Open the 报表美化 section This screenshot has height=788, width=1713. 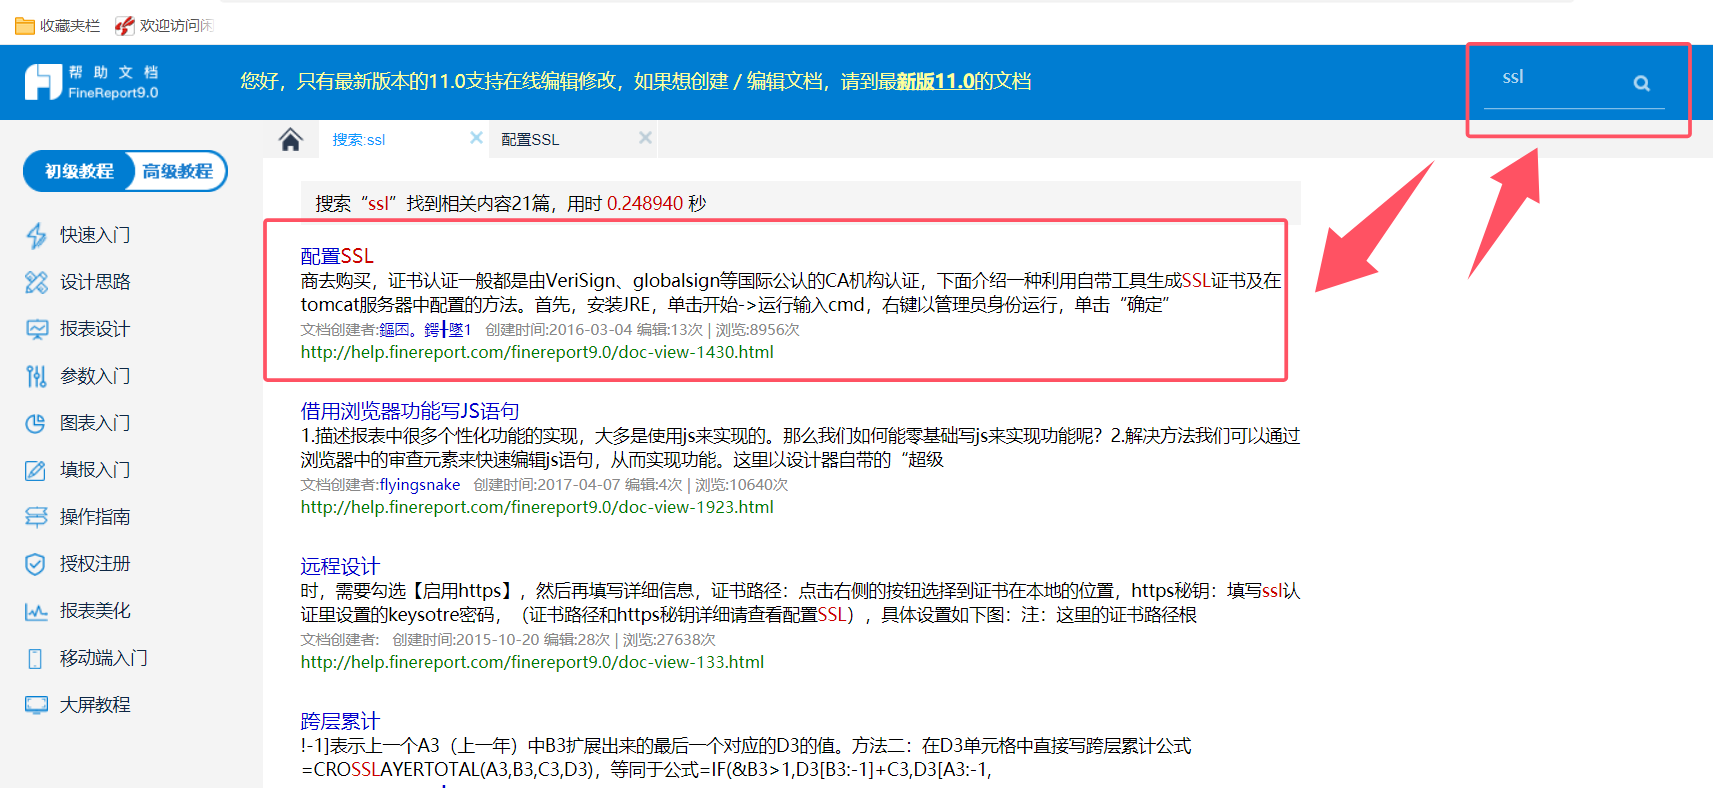point(95,611)
